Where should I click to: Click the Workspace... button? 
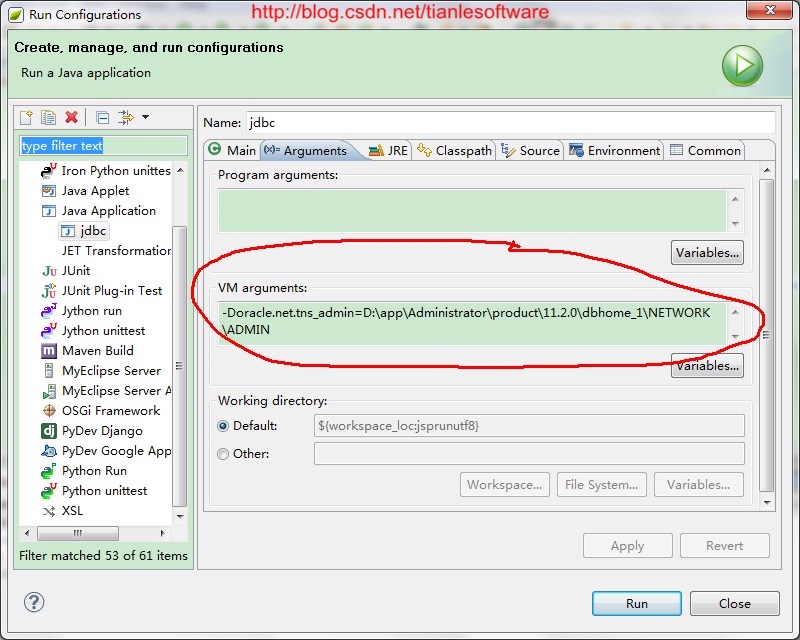tap(505, 485)
